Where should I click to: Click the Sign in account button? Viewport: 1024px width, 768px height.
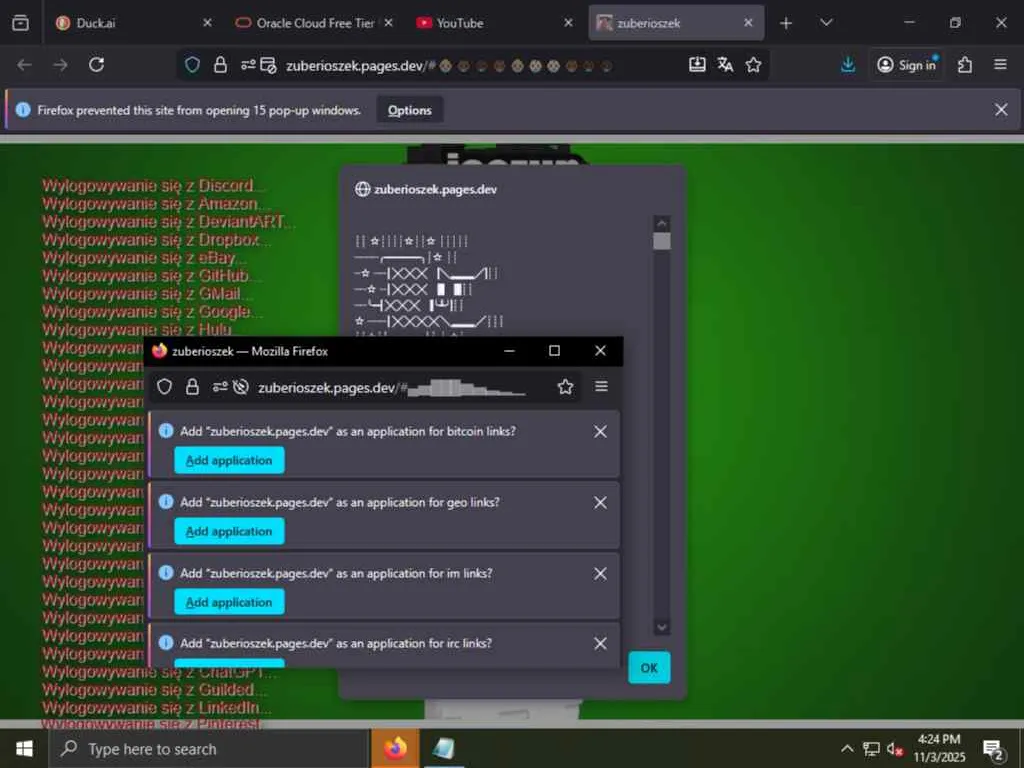[906, 65]
